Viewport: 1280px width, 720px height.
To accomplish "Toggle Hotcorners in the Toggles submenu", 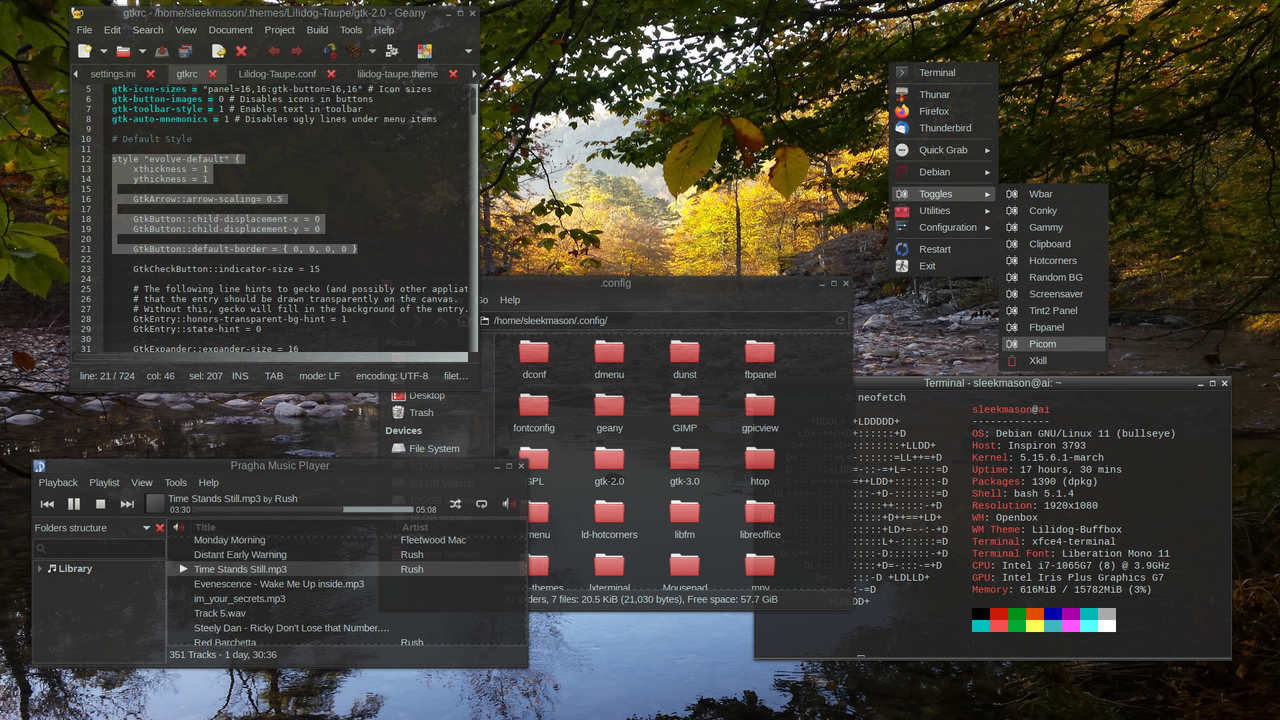I will pos(1054,261).
